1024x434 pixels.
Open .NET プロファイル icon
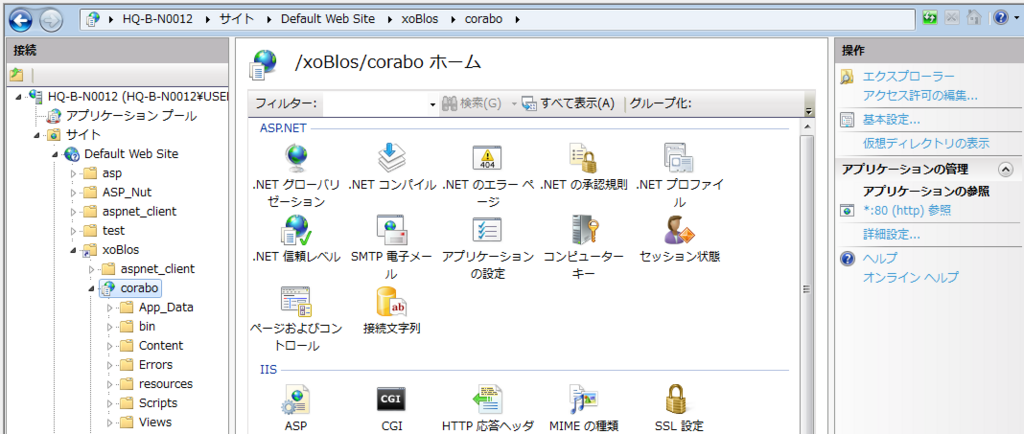(679, 157)
